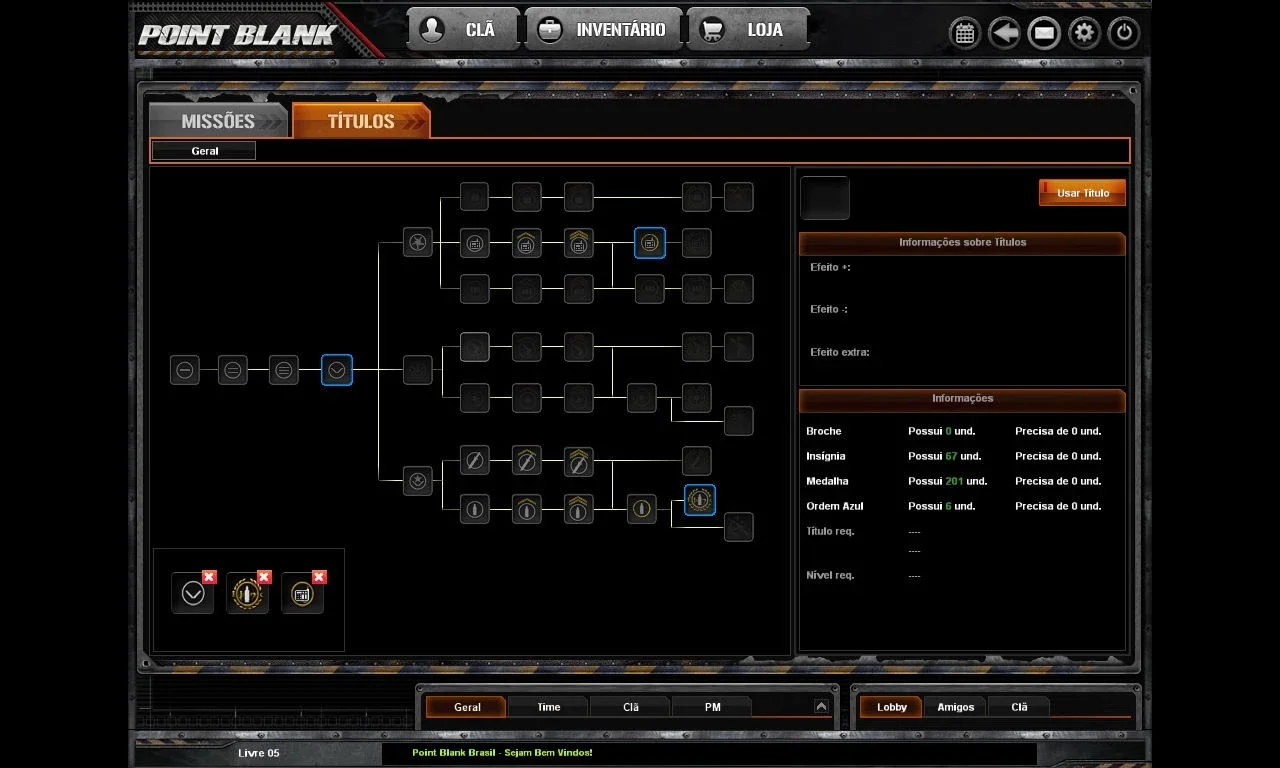Click the back arrow icon

1004,33
